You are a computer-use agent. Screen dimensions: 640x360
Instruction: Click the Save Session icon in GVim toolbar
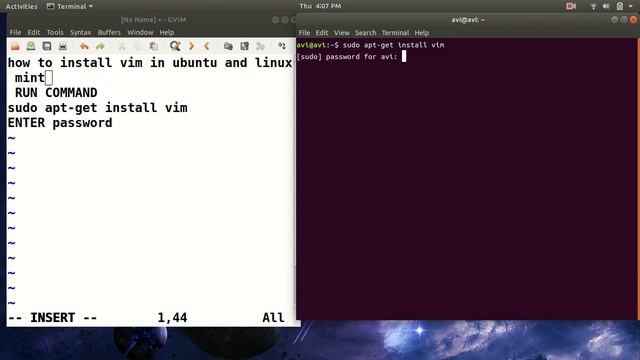pyautogui.click(x=244, y=46)
